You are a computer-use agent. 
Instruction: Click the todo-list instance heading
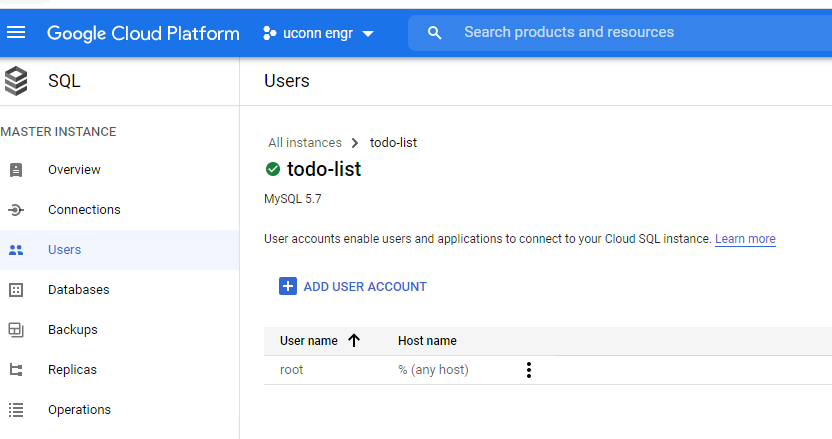(x=324, y=169)
